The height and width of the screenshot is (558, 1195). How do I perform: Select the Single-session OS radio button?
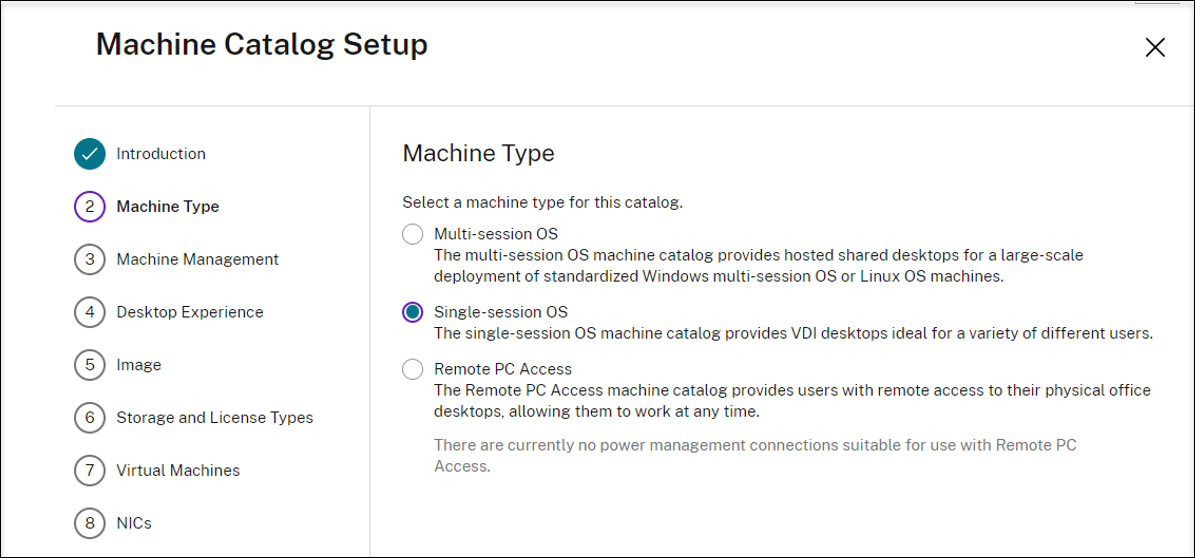(x=412, y=312)
